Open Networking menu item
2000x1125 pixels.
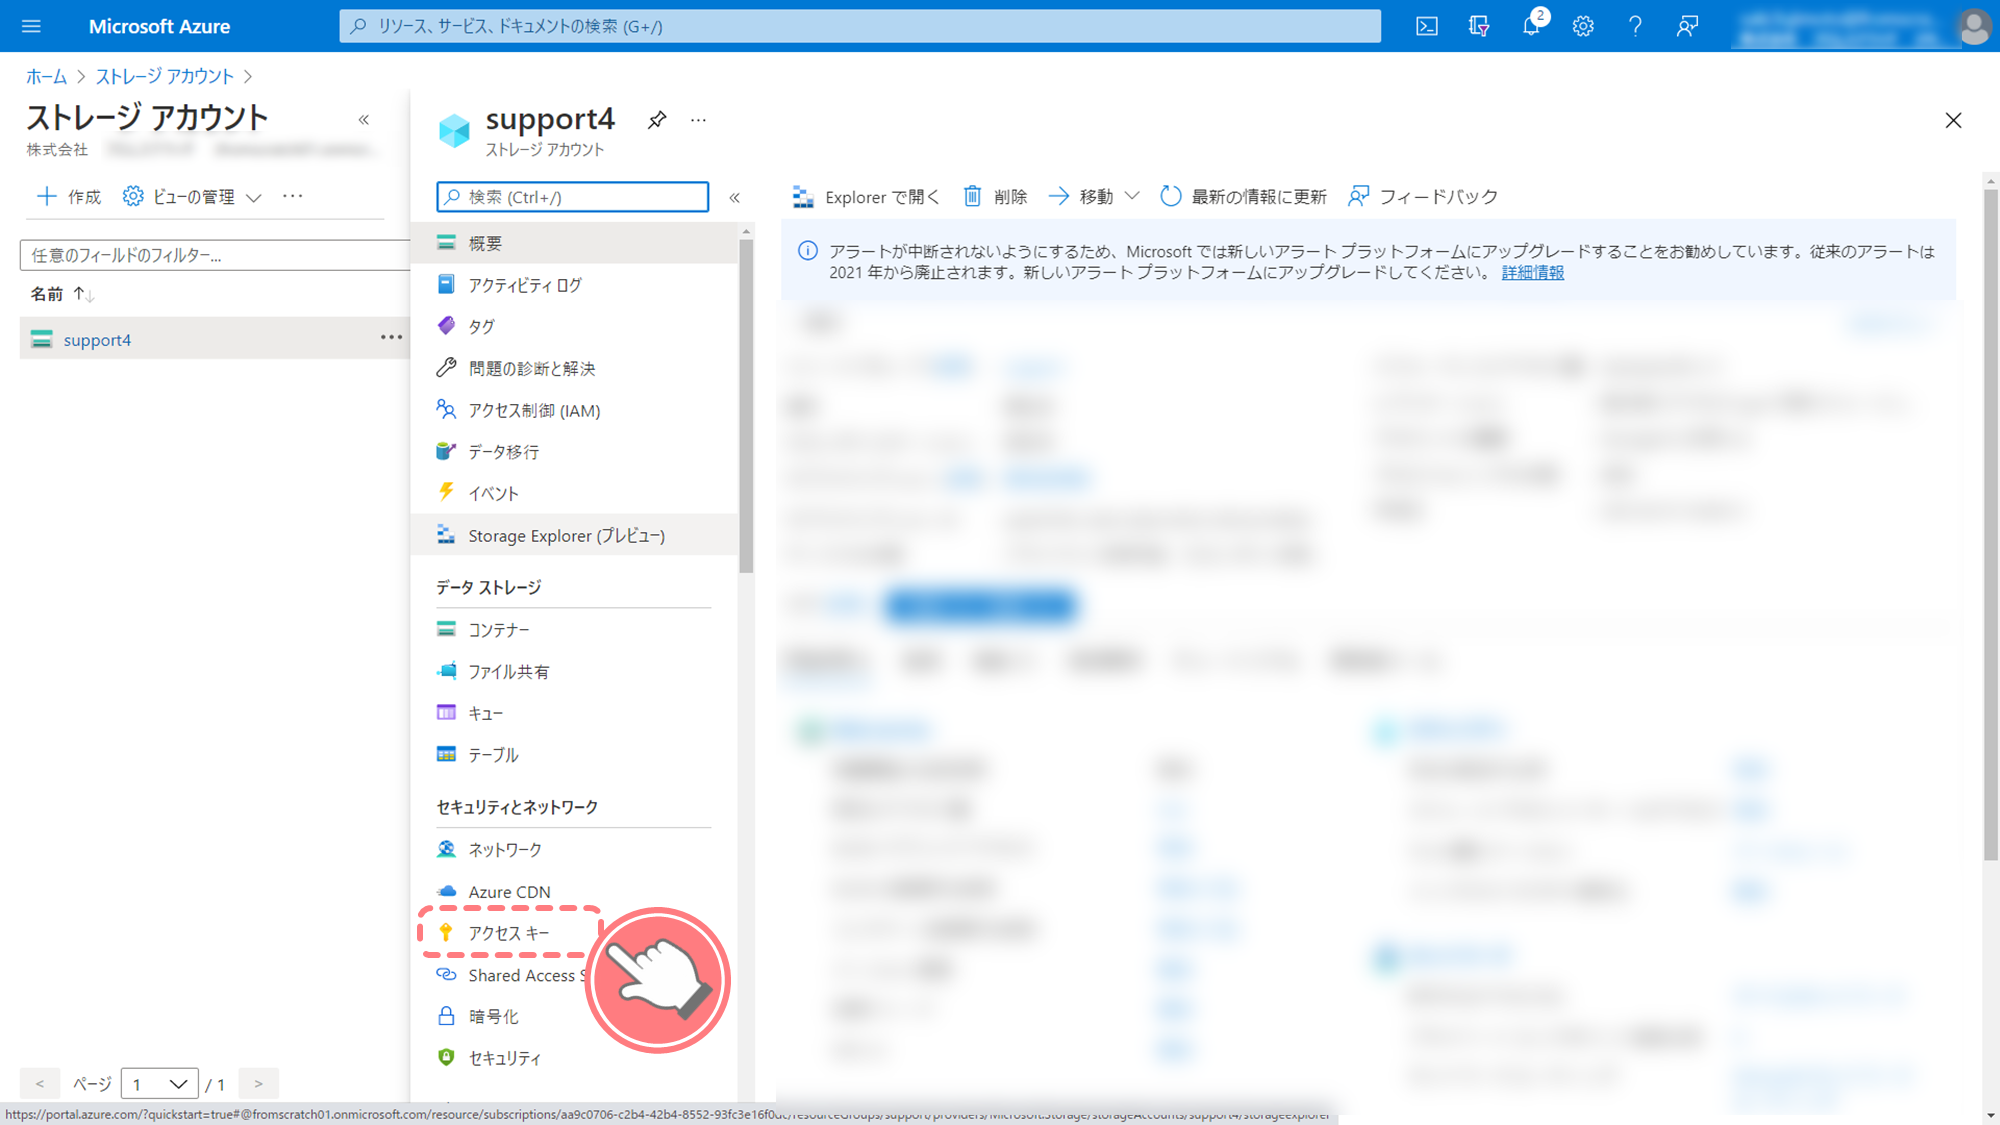[x=574, y=850]
